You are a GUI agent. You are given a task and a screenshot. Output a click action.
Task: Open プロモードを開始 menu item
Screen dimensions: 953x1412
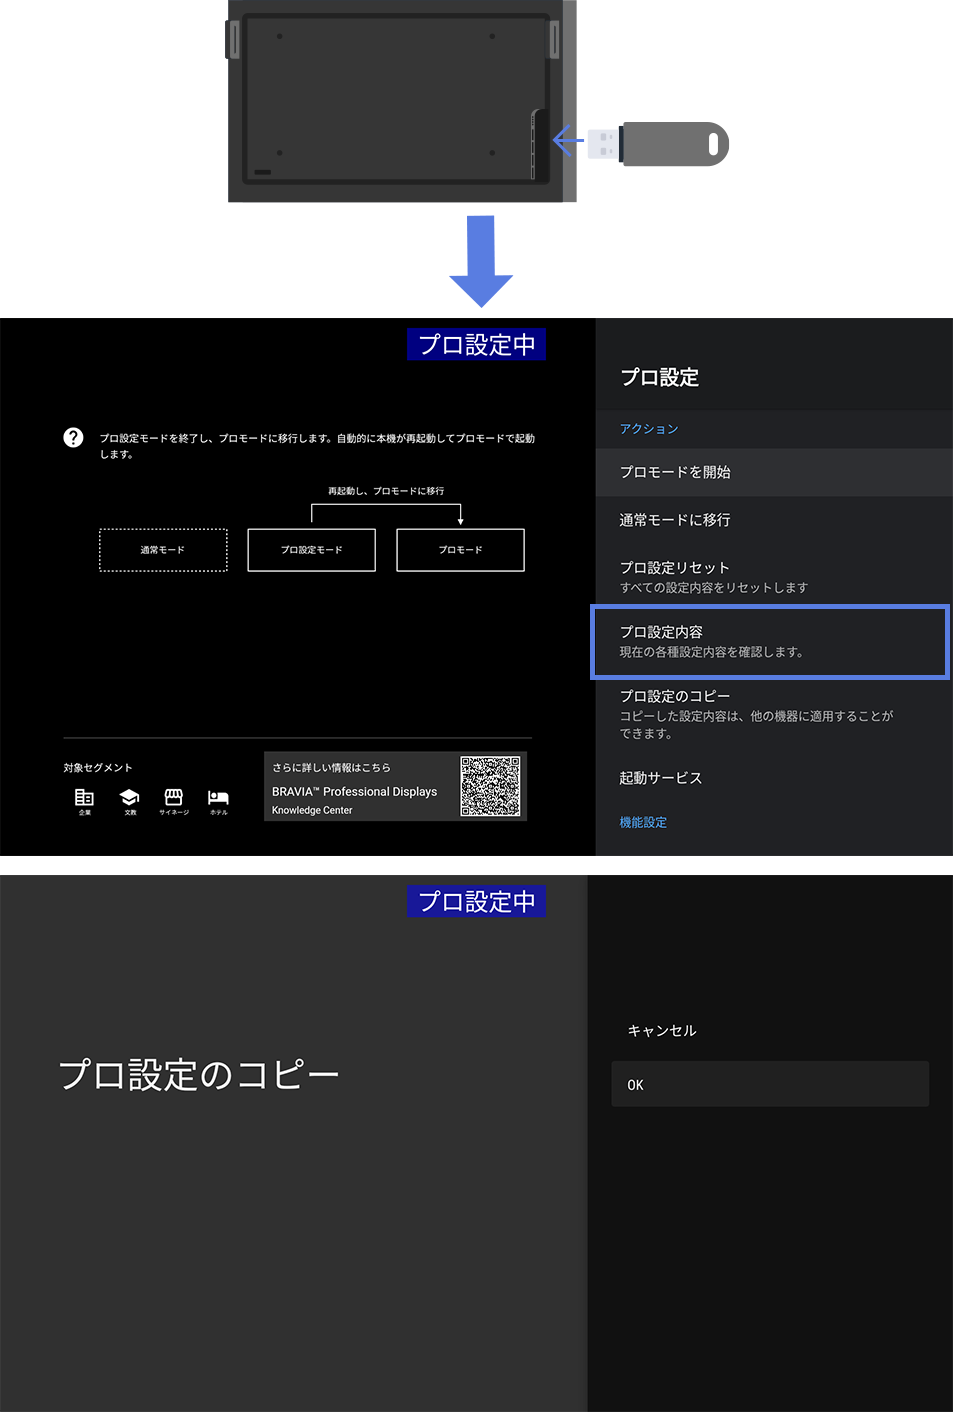677,472
